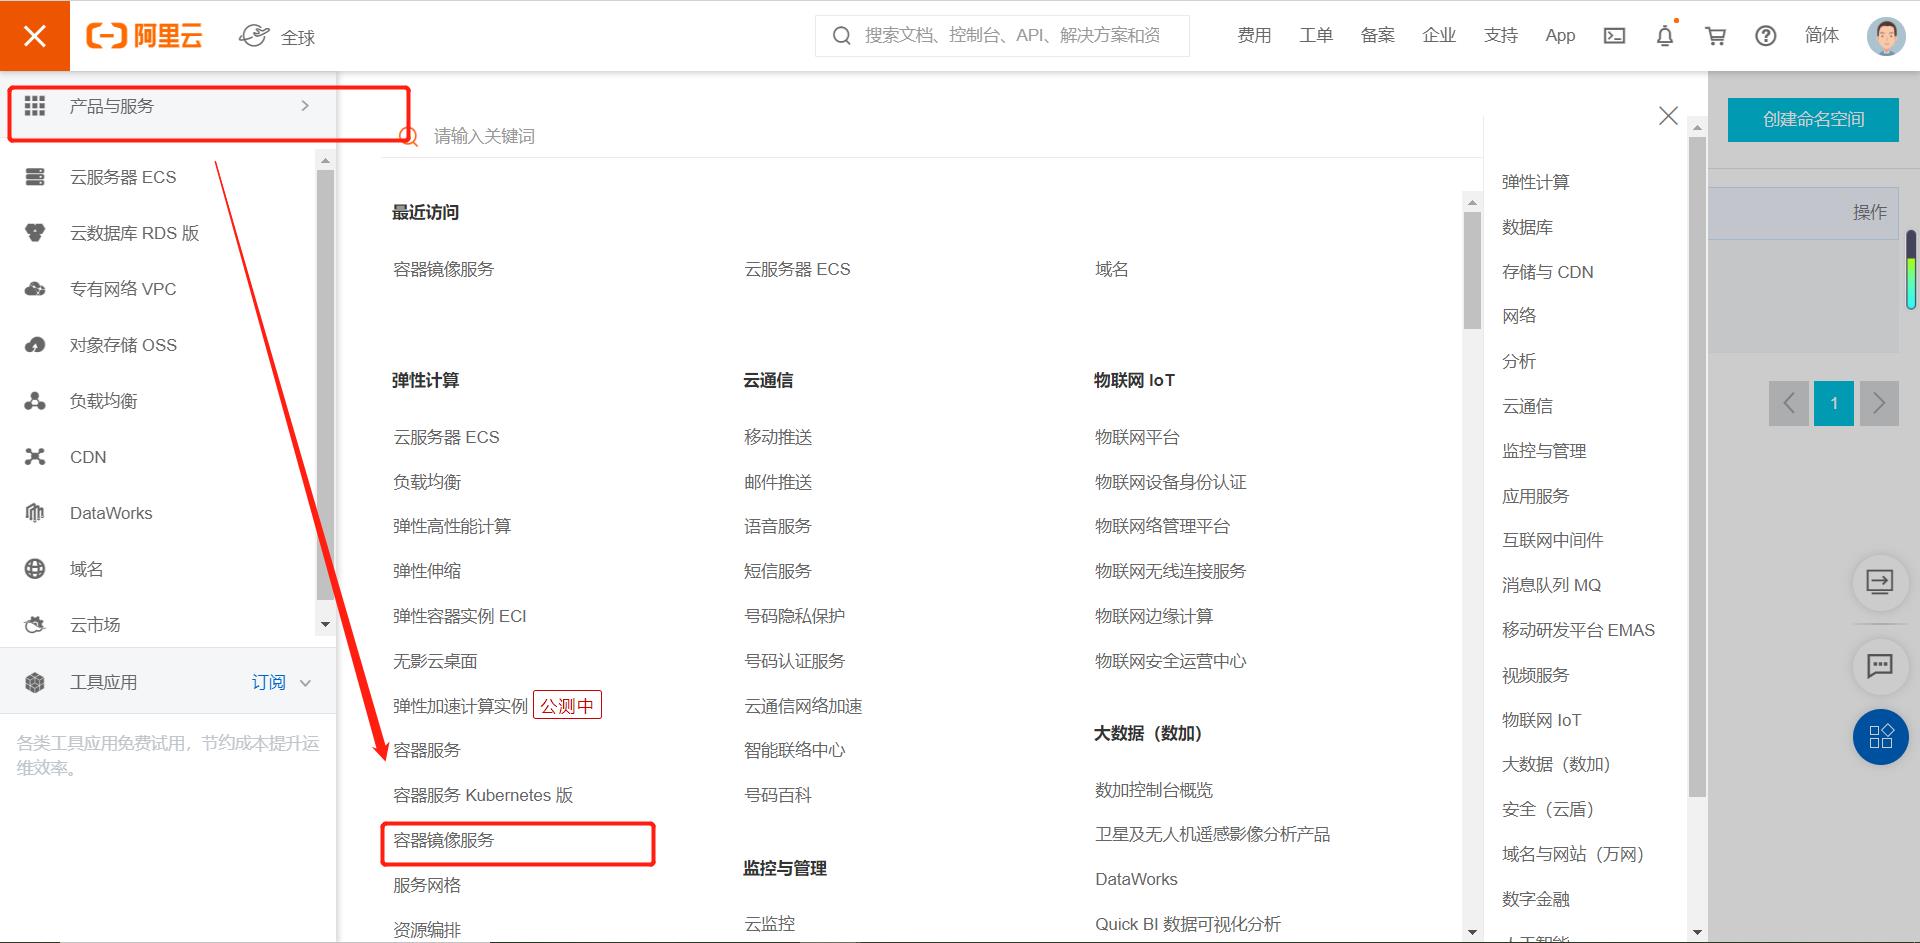Click the tool applications cube icon
This screenshot has height=943, width=1920.
[35, 682]
